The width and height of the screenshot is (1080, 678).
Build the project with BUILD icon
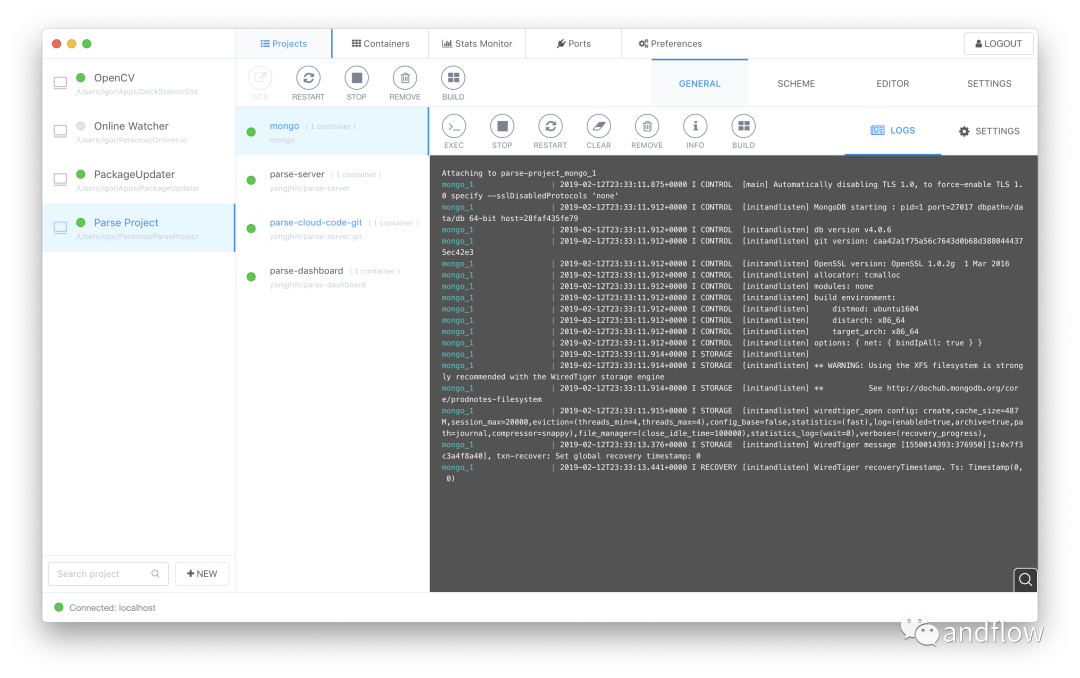[x=453, y=78]
